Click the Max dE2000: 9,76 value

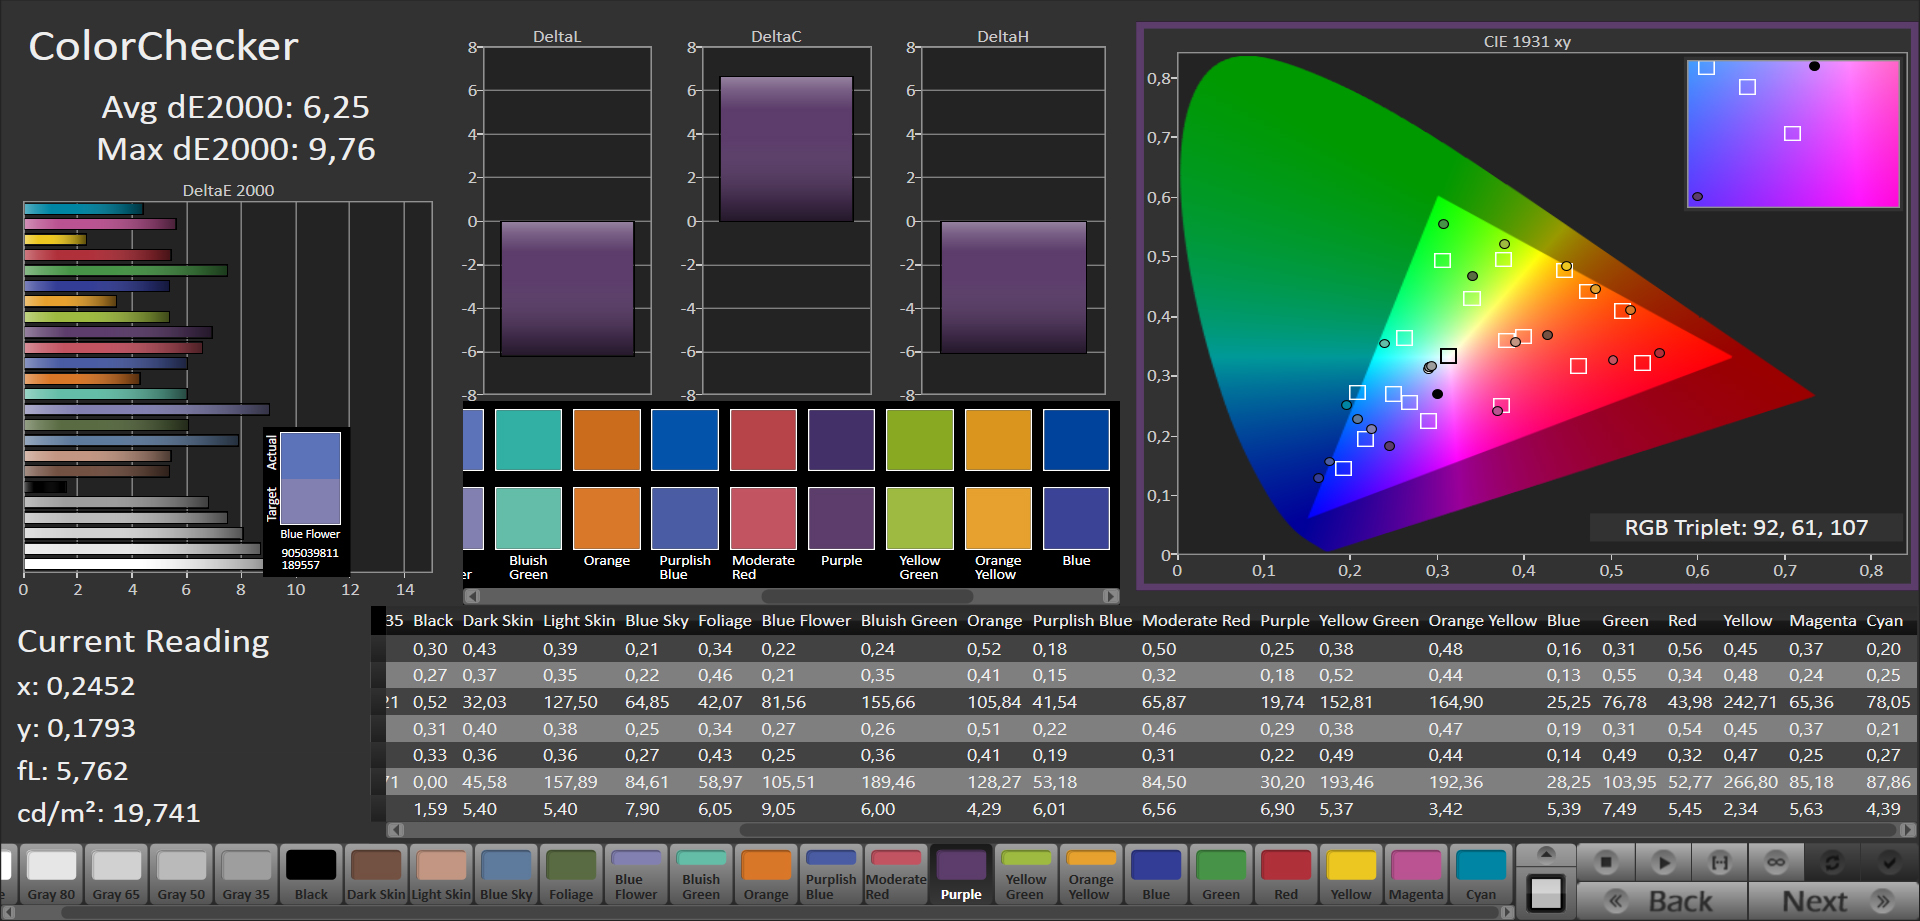click(x=236, y=149)
